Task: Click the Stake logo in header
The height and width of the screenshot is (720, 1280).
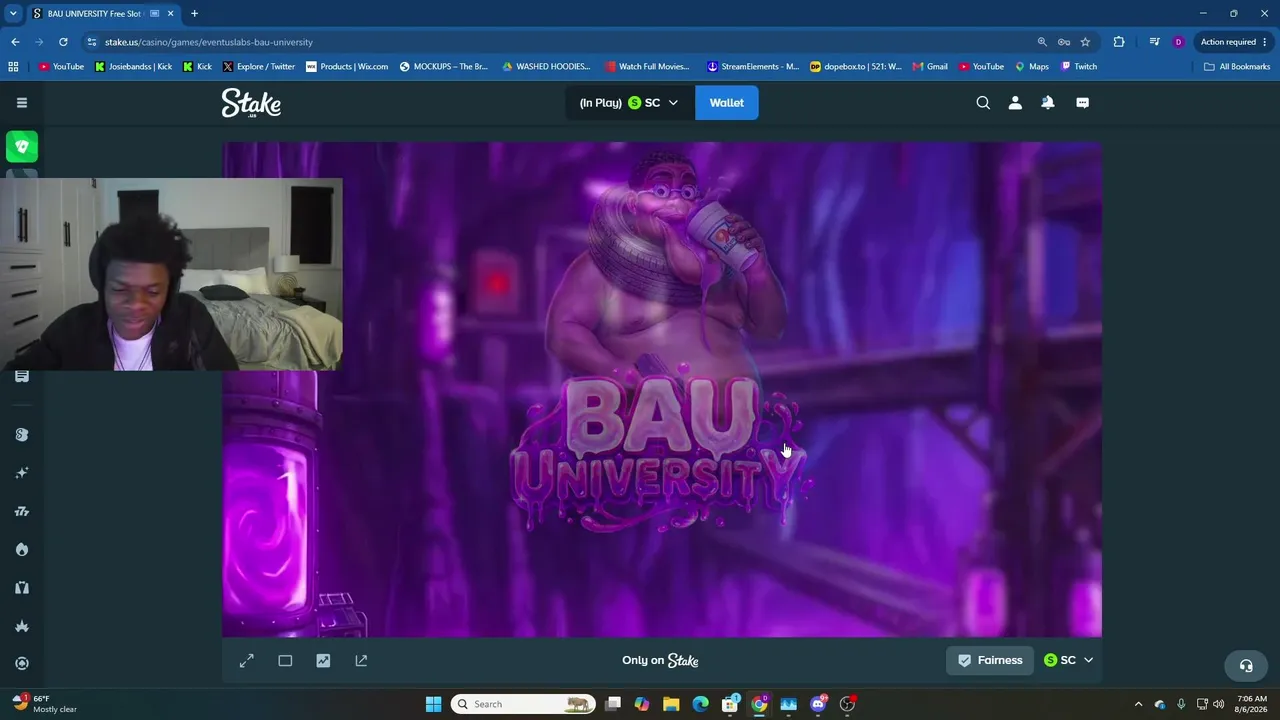Action: point(251,103)
